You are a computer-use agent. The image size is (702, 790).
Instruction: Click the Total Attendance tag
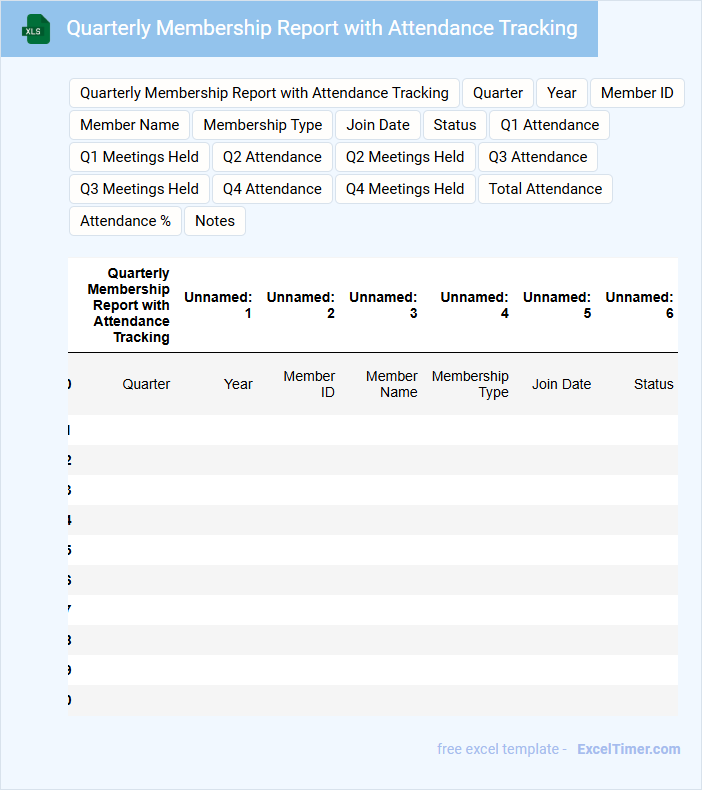click(x=545, y=189)
